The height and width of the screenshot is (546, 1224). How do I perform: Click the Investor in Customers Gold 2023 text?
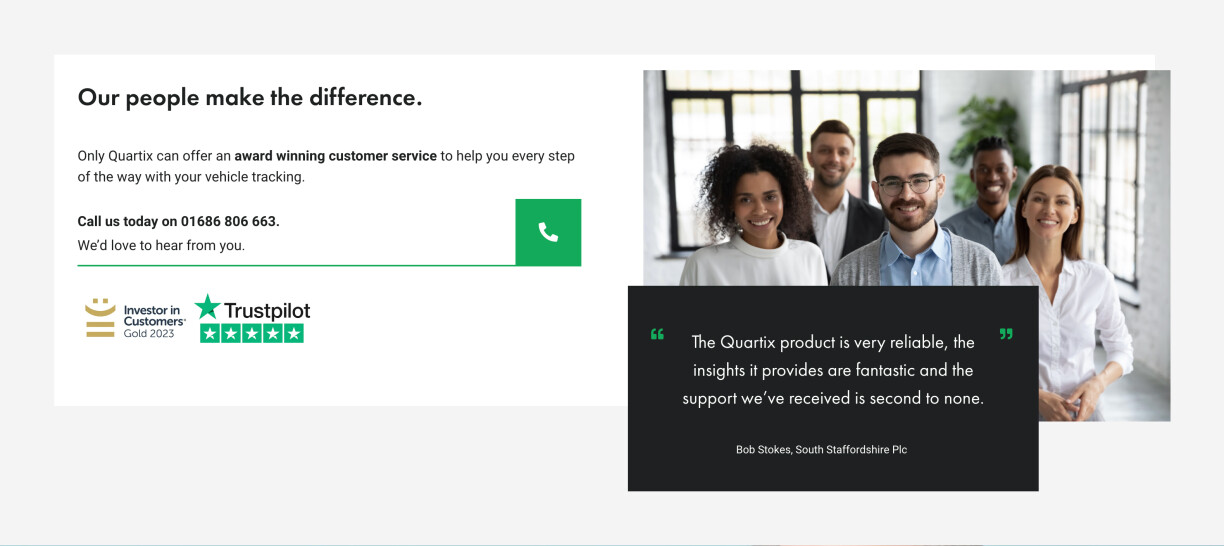click(154, 321)
